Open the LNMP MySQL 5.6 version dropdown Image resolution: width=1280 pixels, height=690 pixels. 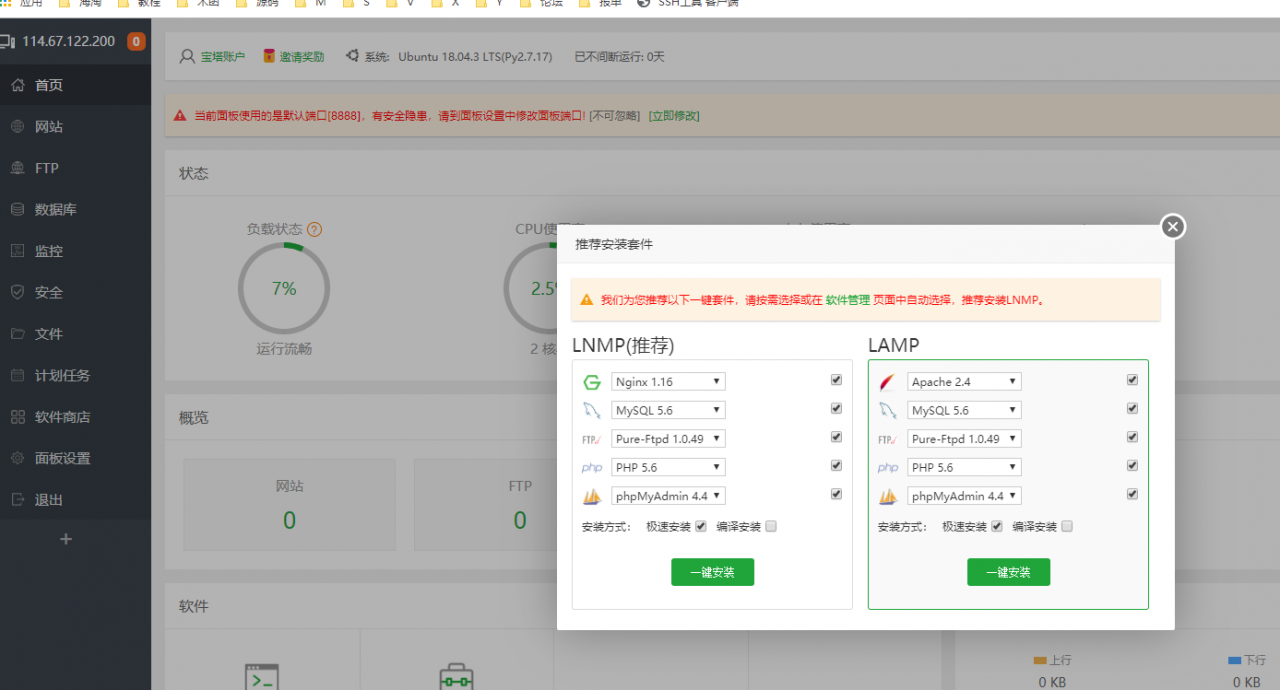pyautogui.click(x=669, y=410)
